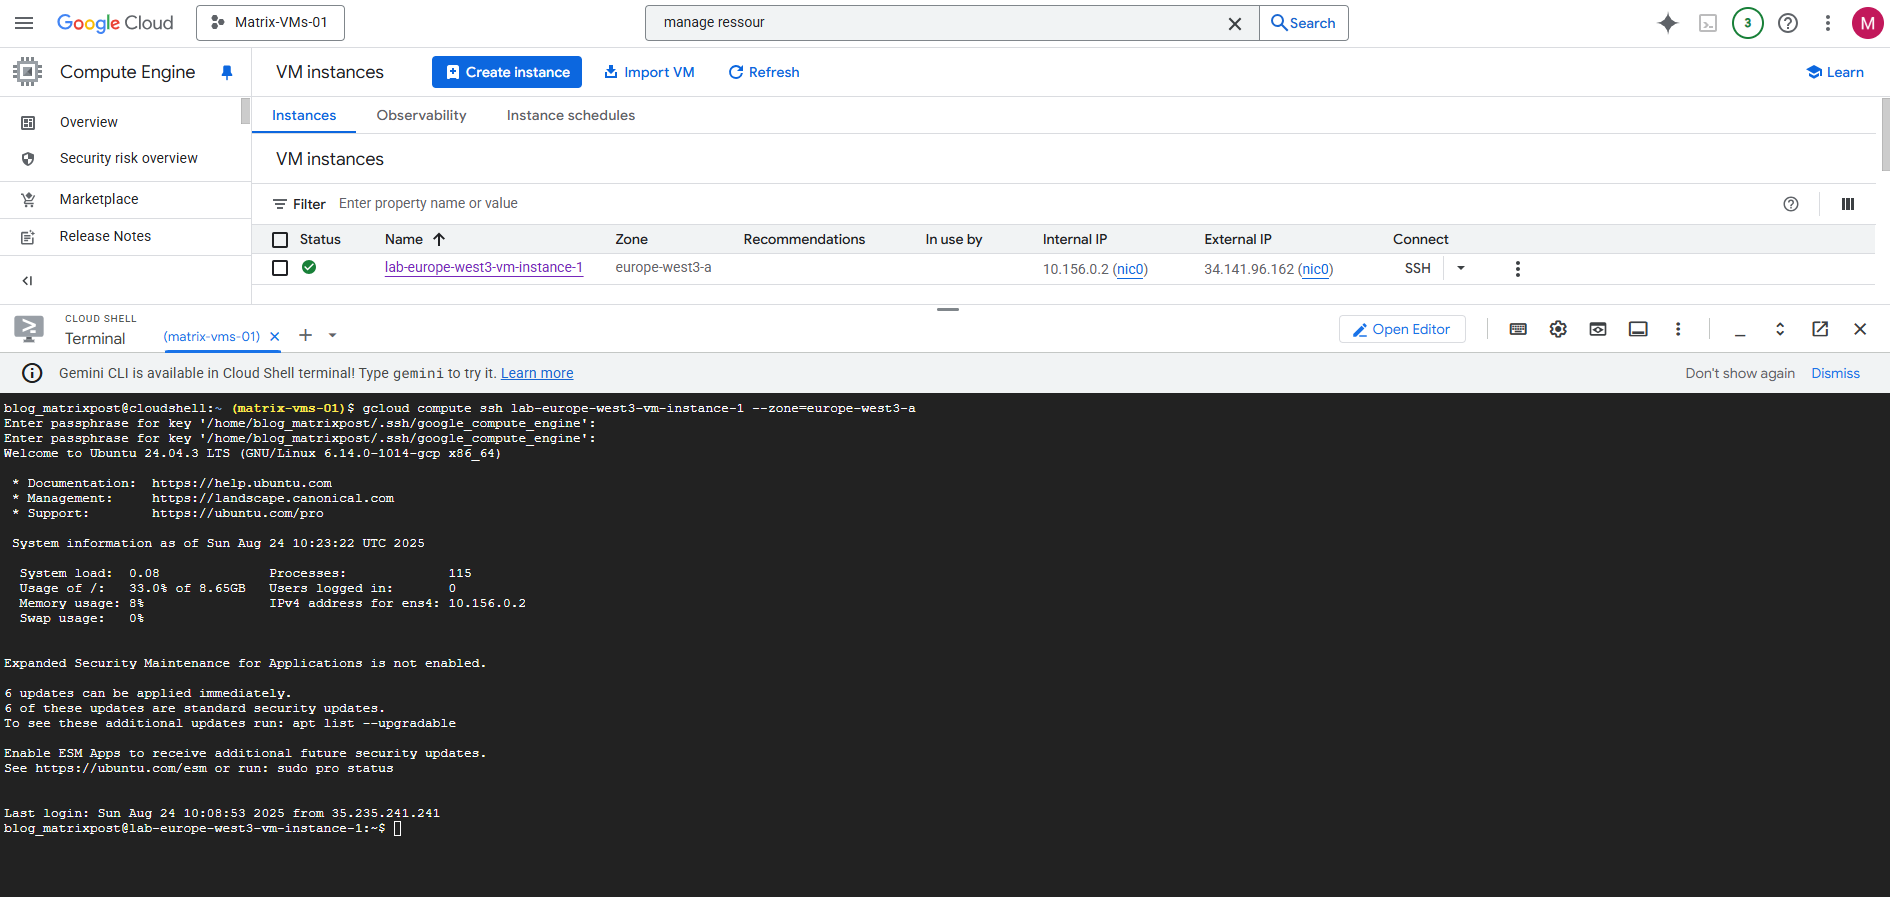This screenshot has height=897, width=1890.
Task: Click Create instance button
Action: (x=507, y=72)
